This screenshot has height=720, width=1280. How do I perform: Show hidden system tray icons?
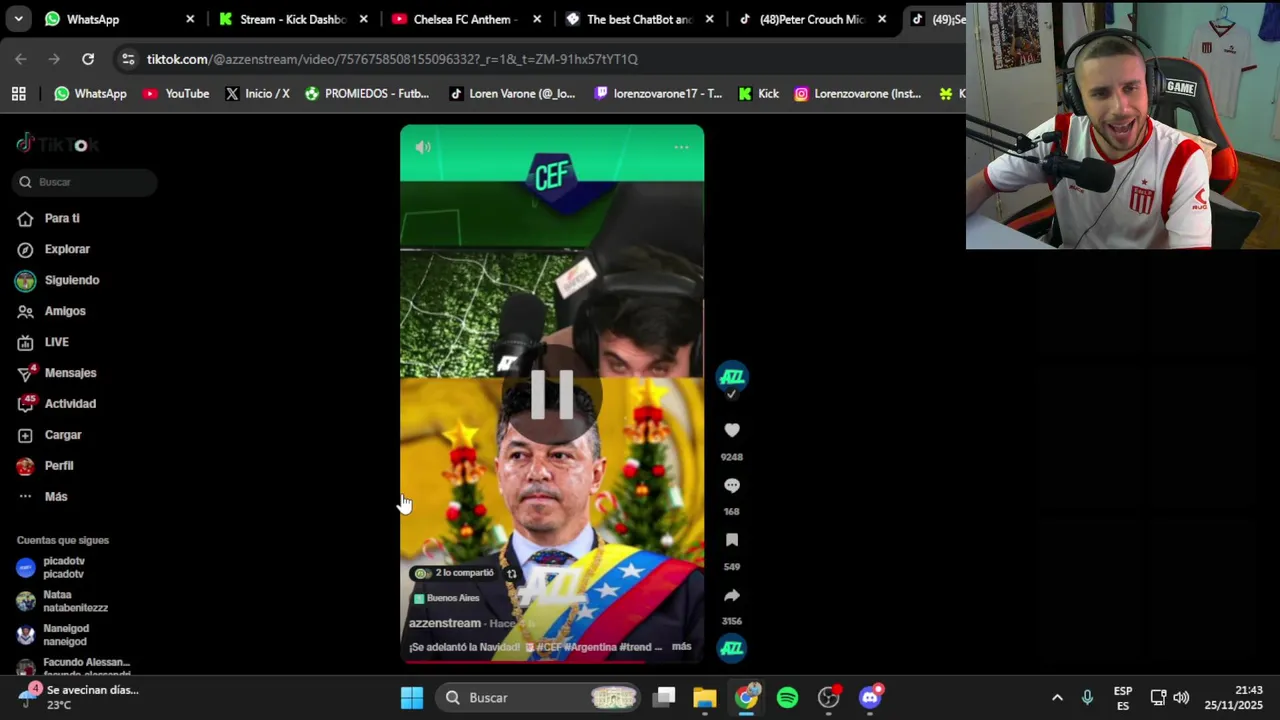click(1057, 698)
